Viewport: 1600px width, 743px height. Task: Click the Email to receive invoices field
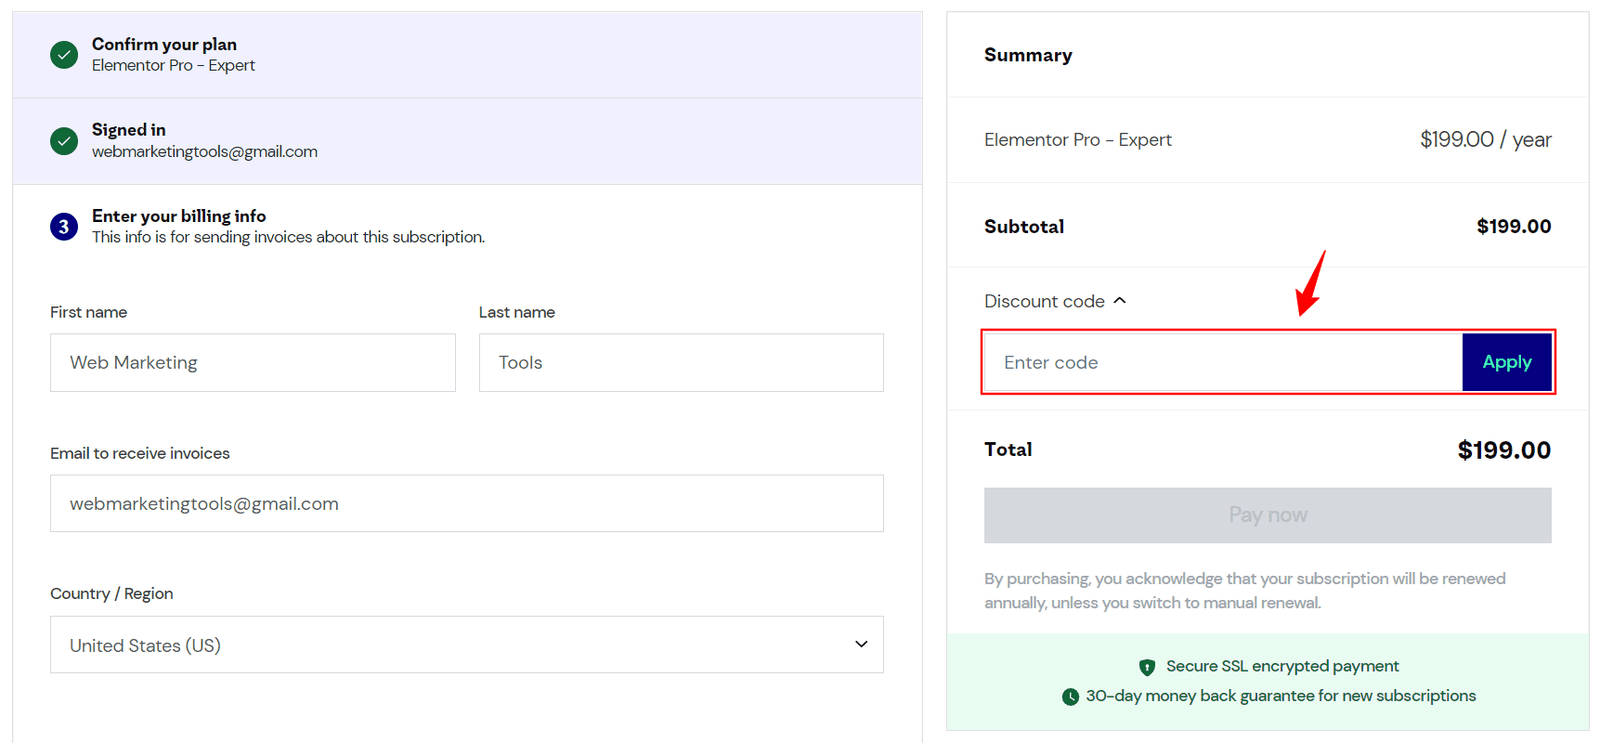point(467,504)
